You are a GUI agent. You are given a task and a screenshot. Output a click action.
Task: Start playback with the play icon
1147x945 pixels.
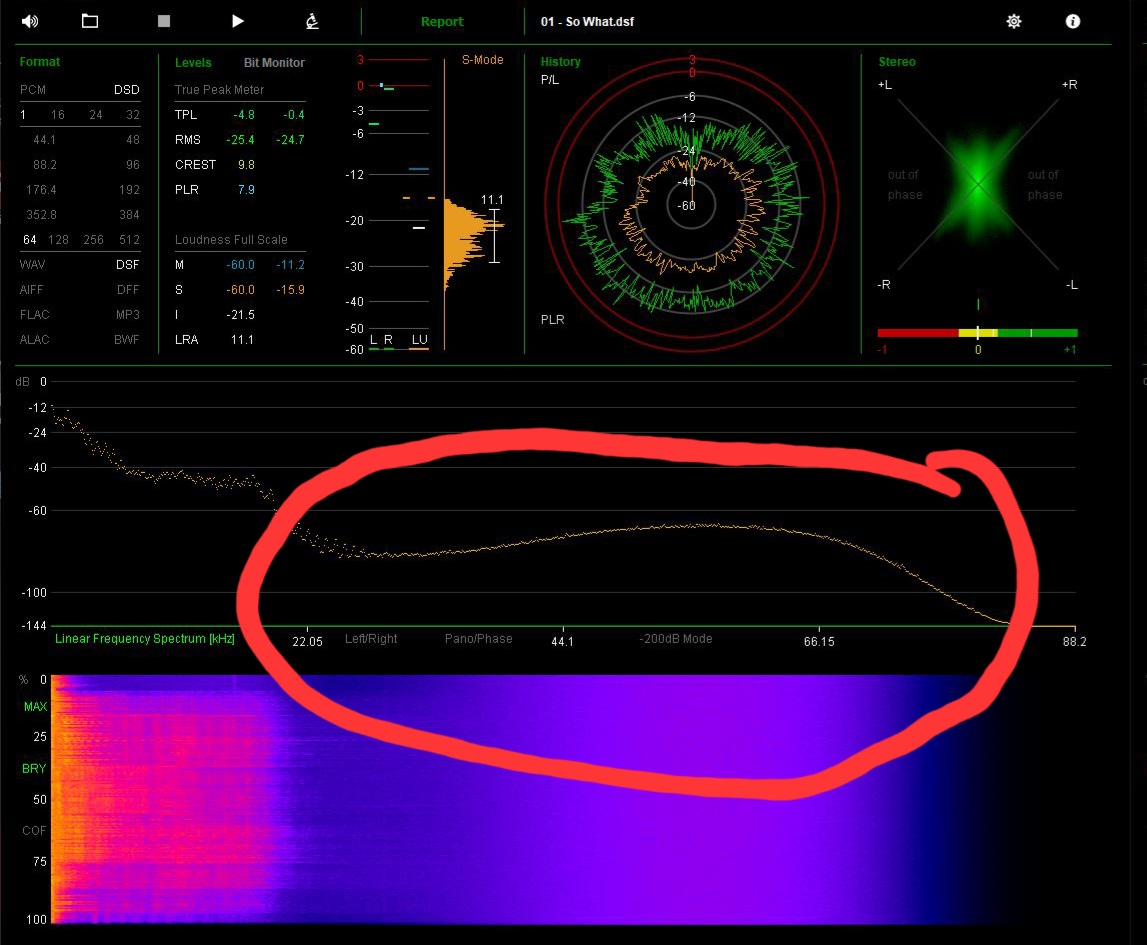click(238, 21)
